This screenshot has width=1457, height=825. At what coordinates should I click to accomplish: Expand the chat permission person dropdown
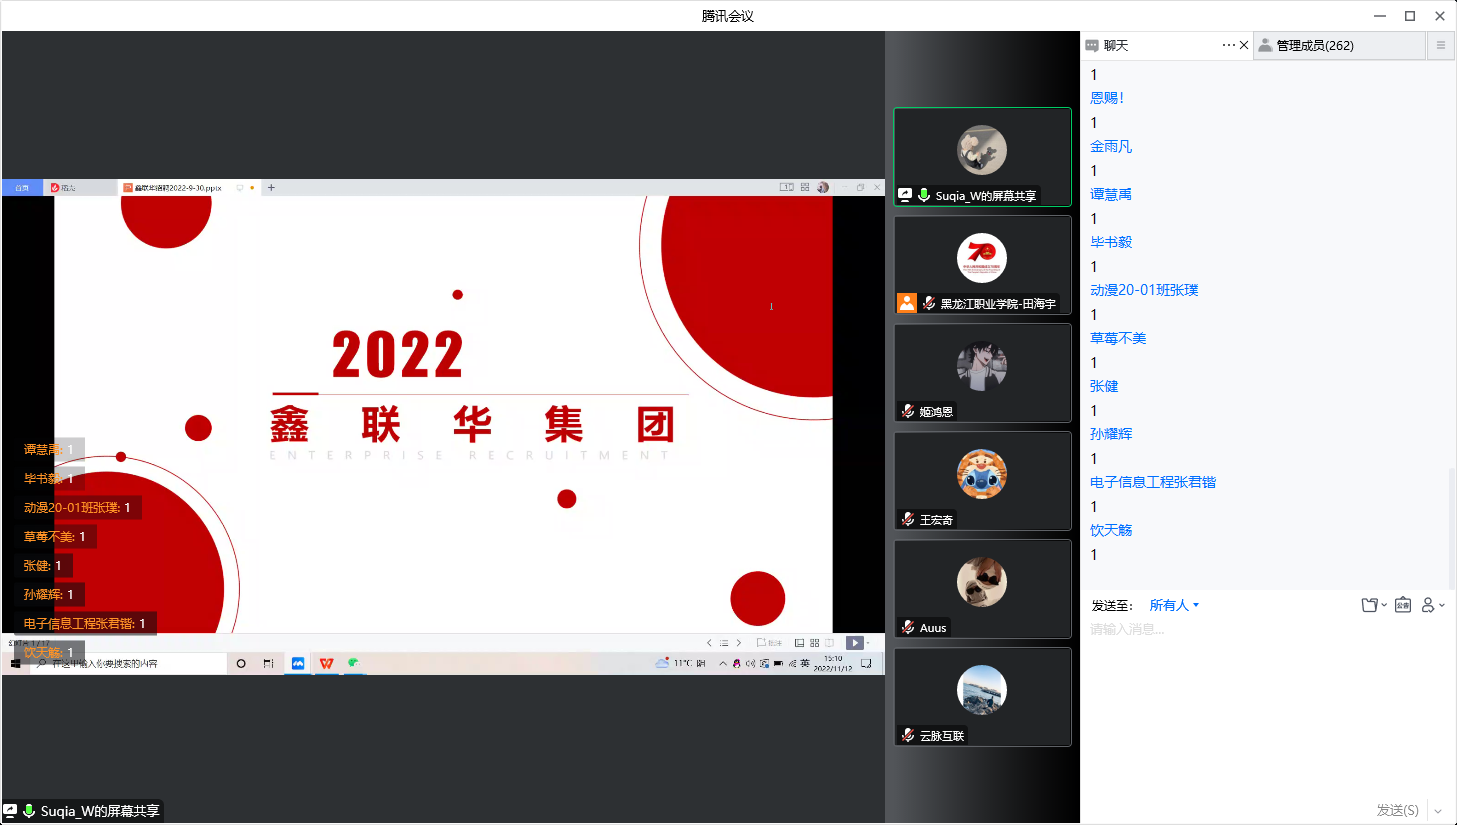pos(1432,605)
